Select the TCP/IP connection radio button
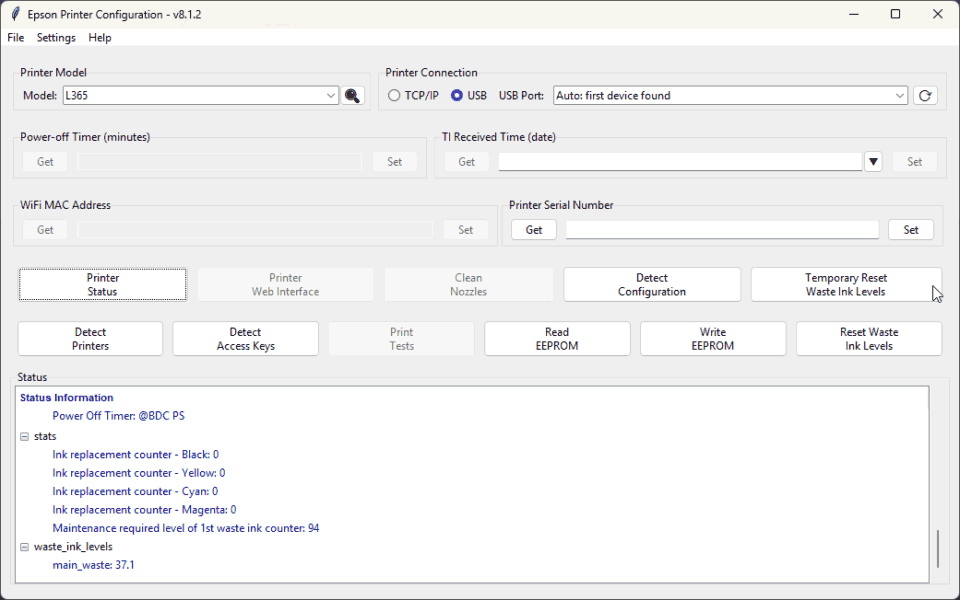The height and width of the screenshot is (600, 960). 394,96
